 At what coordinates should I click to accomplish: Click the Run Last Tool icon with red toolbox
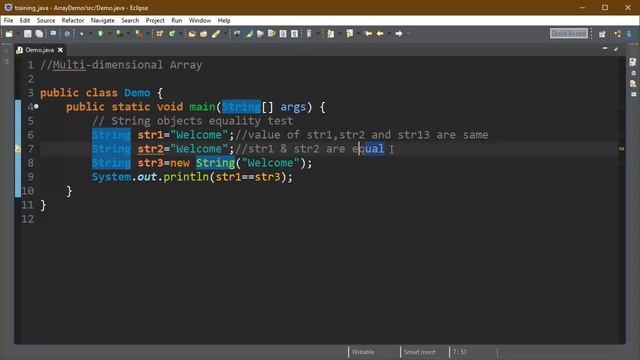pyautogui.click(x=140, y=34)
